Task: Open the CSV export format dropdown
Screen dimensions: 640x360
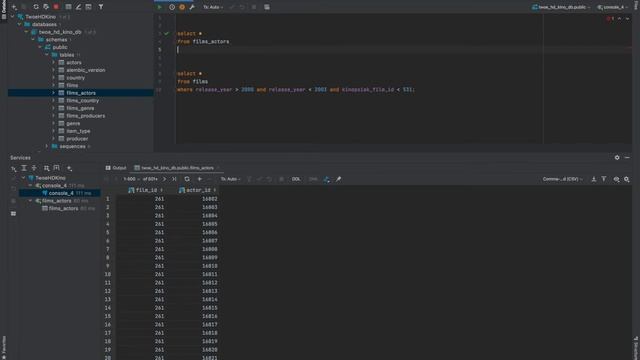Action: (563, 179)
